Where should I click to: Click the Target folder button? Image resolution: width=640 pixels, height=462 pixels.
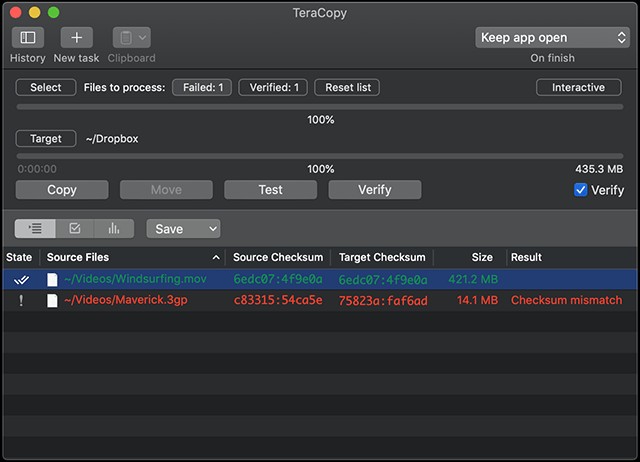click(46, 139)
